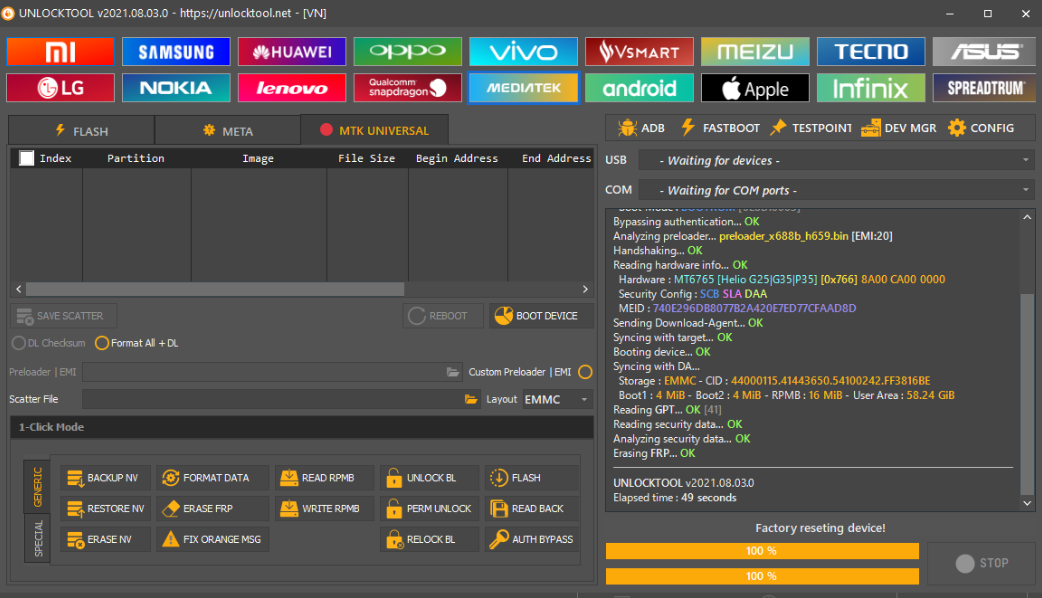Switch to the FLASH tab
This screenshot has width=1042, height=598.
tap(82, 131)
